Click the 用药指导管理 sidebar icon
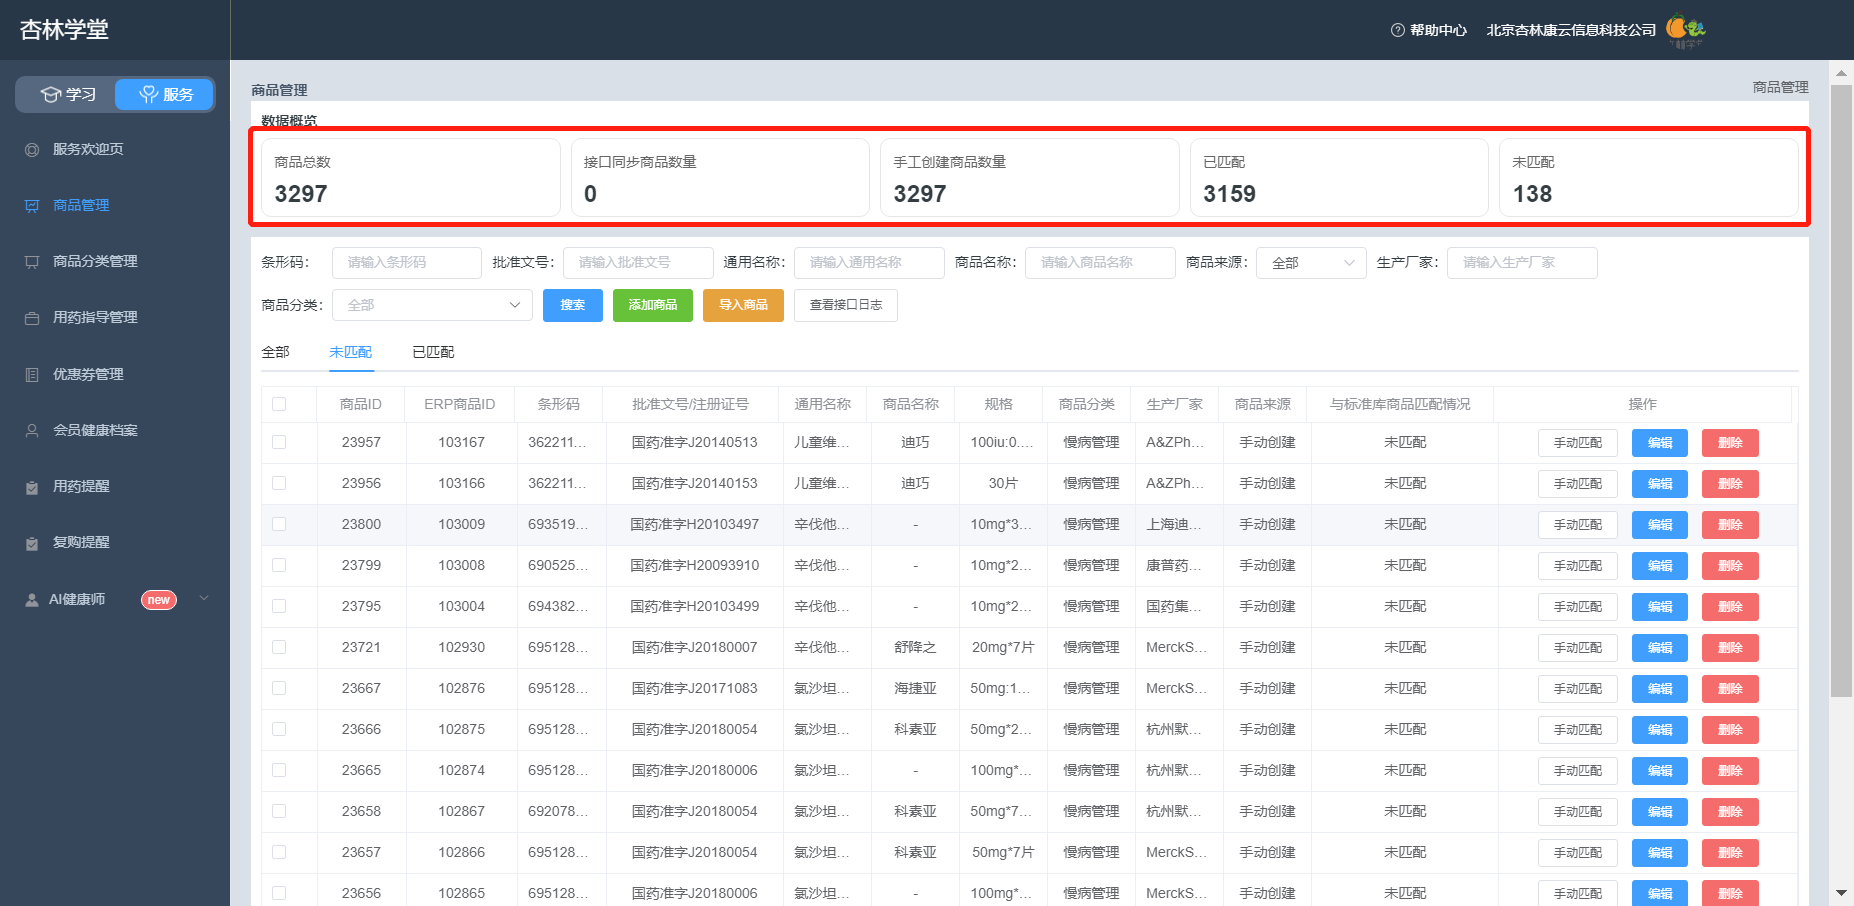This screenshot has height=906, width=1854. (x=32, y=318)
